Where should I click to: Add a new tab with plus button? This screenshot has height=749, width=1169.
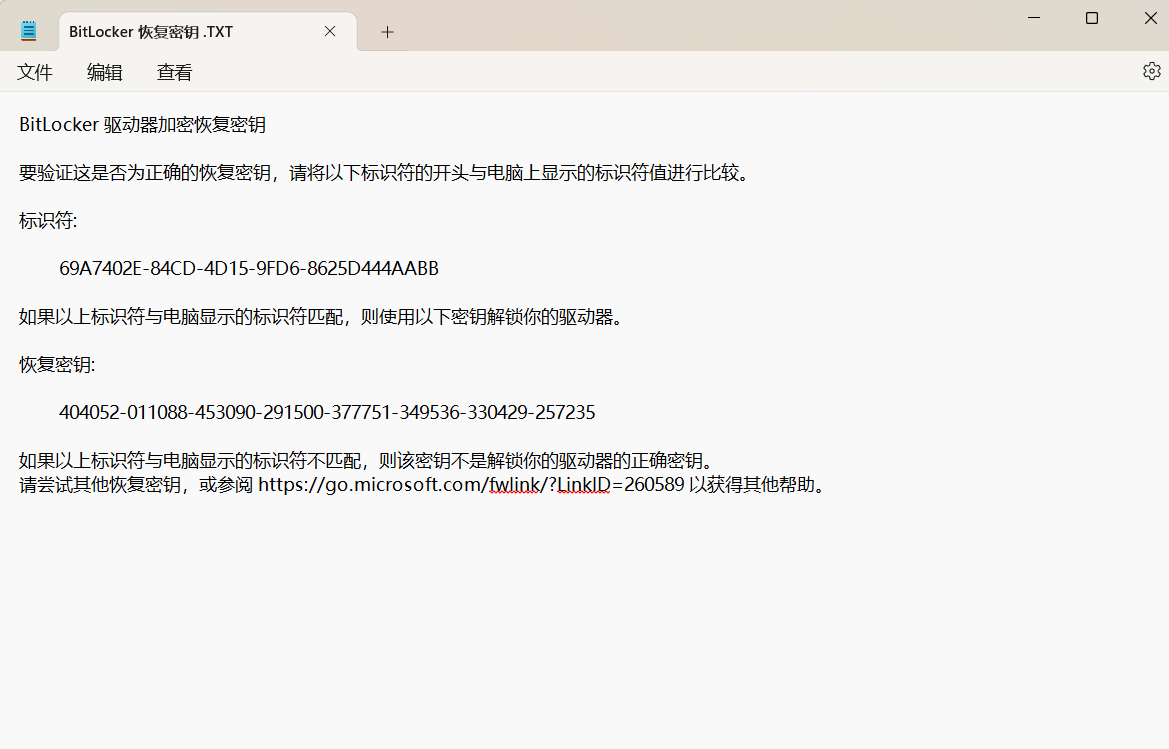387,32
